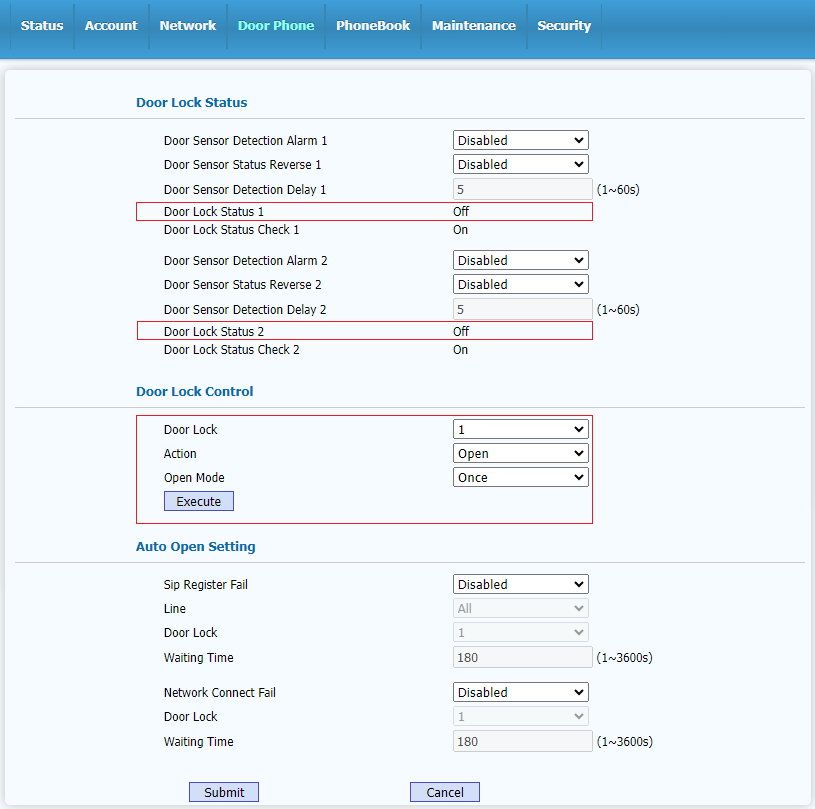Open Door Sensor Status Reverse 1 dropdown
The width and height of the screenshot is (815, 809).
pyautogui.click(x=520, y=165)
